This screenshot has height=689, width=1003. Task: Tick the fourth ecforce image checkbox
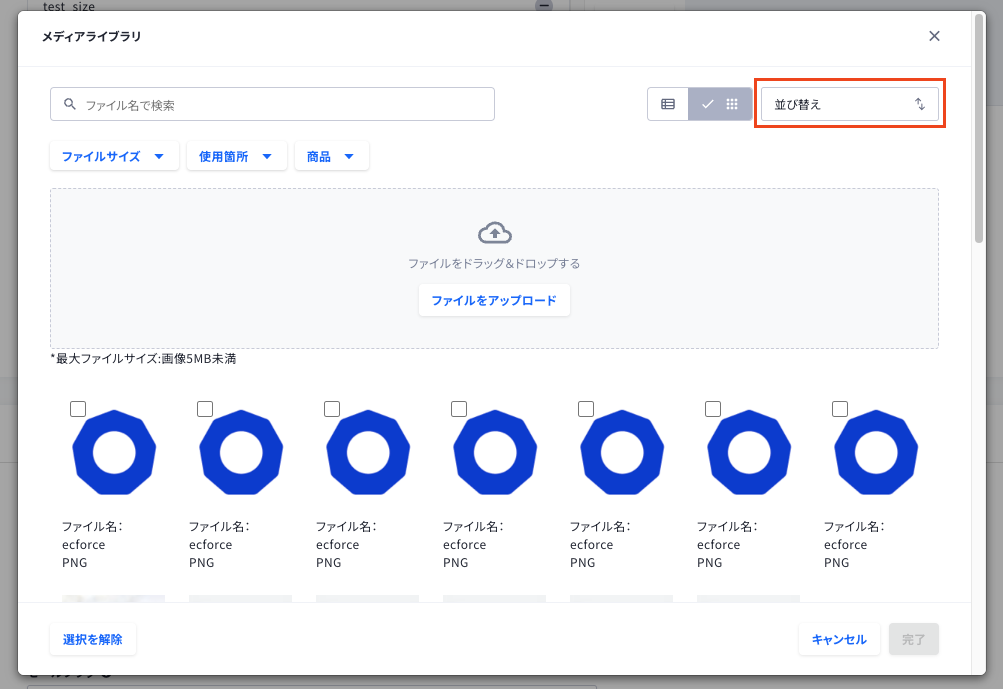click(x=459, y=409)
